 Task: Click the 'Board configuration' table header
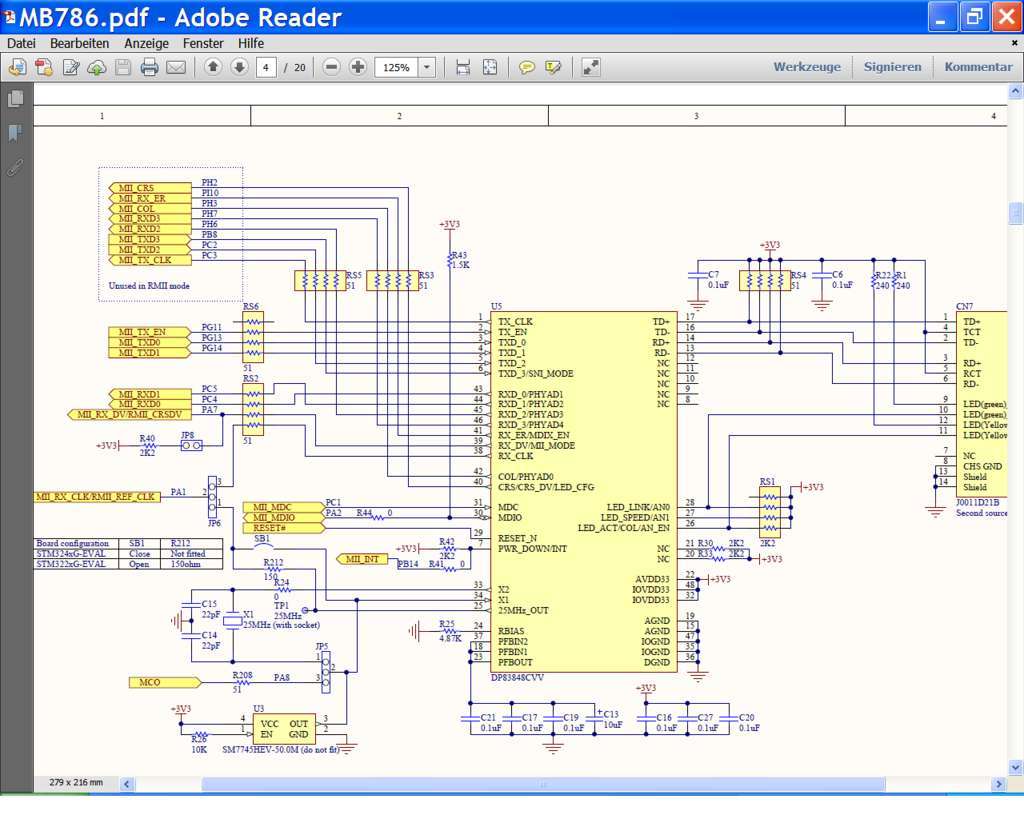pyautogui.click(x=72, y=543)
